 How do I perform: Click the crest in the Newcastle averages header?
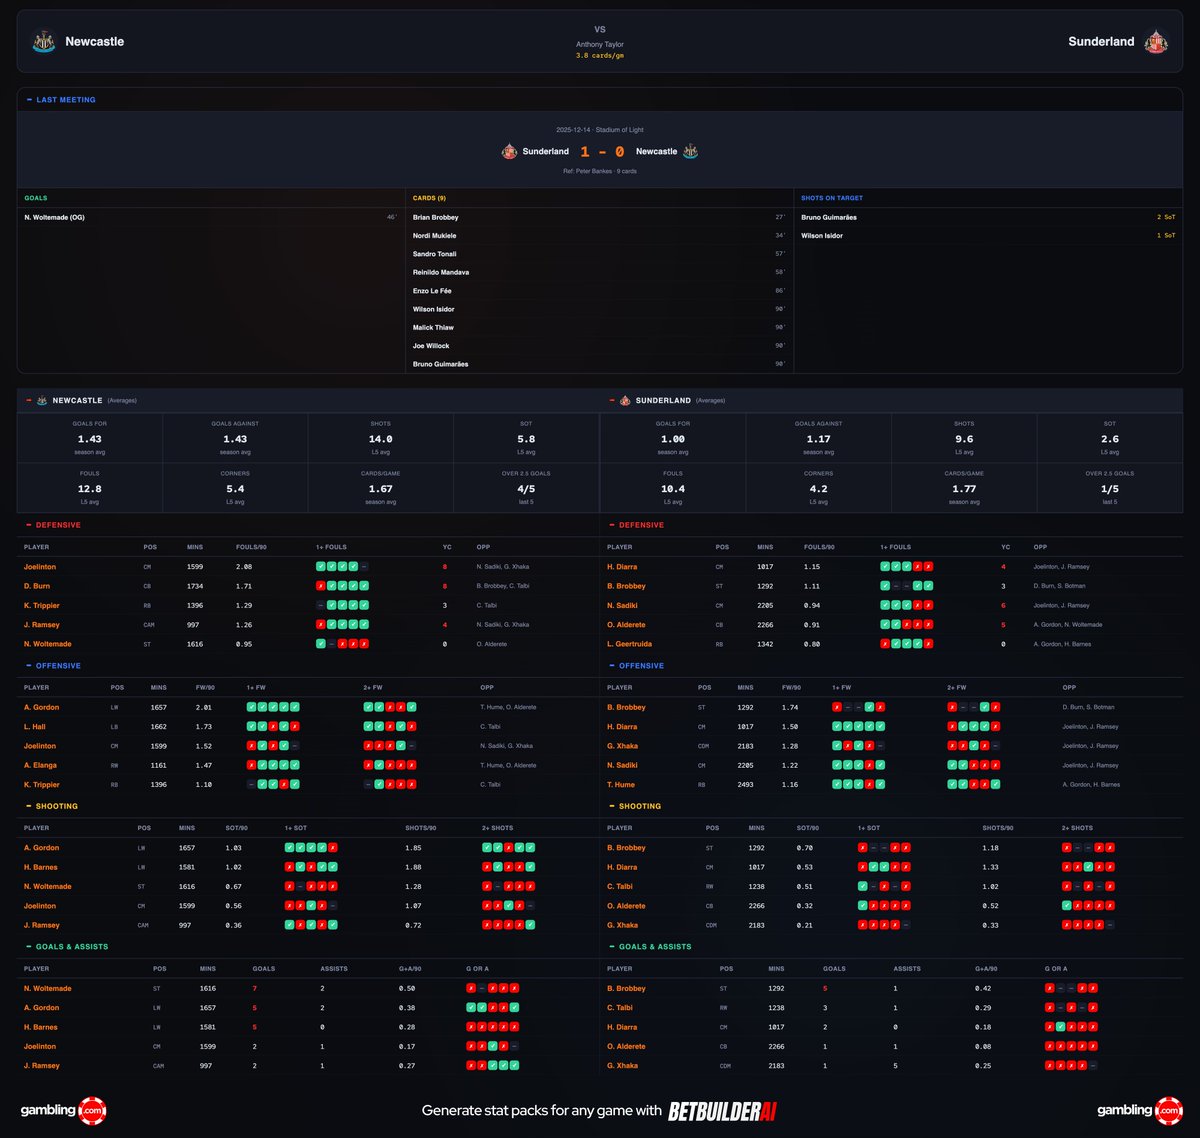click(x=42, y=400)
